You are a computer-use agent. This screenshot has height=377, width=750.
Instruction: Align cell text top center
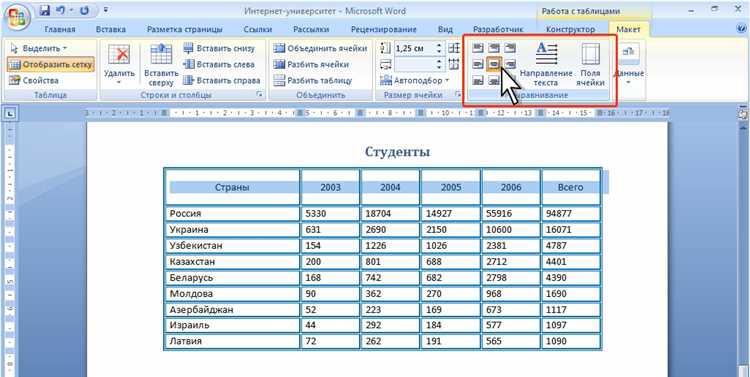point(494,48)
